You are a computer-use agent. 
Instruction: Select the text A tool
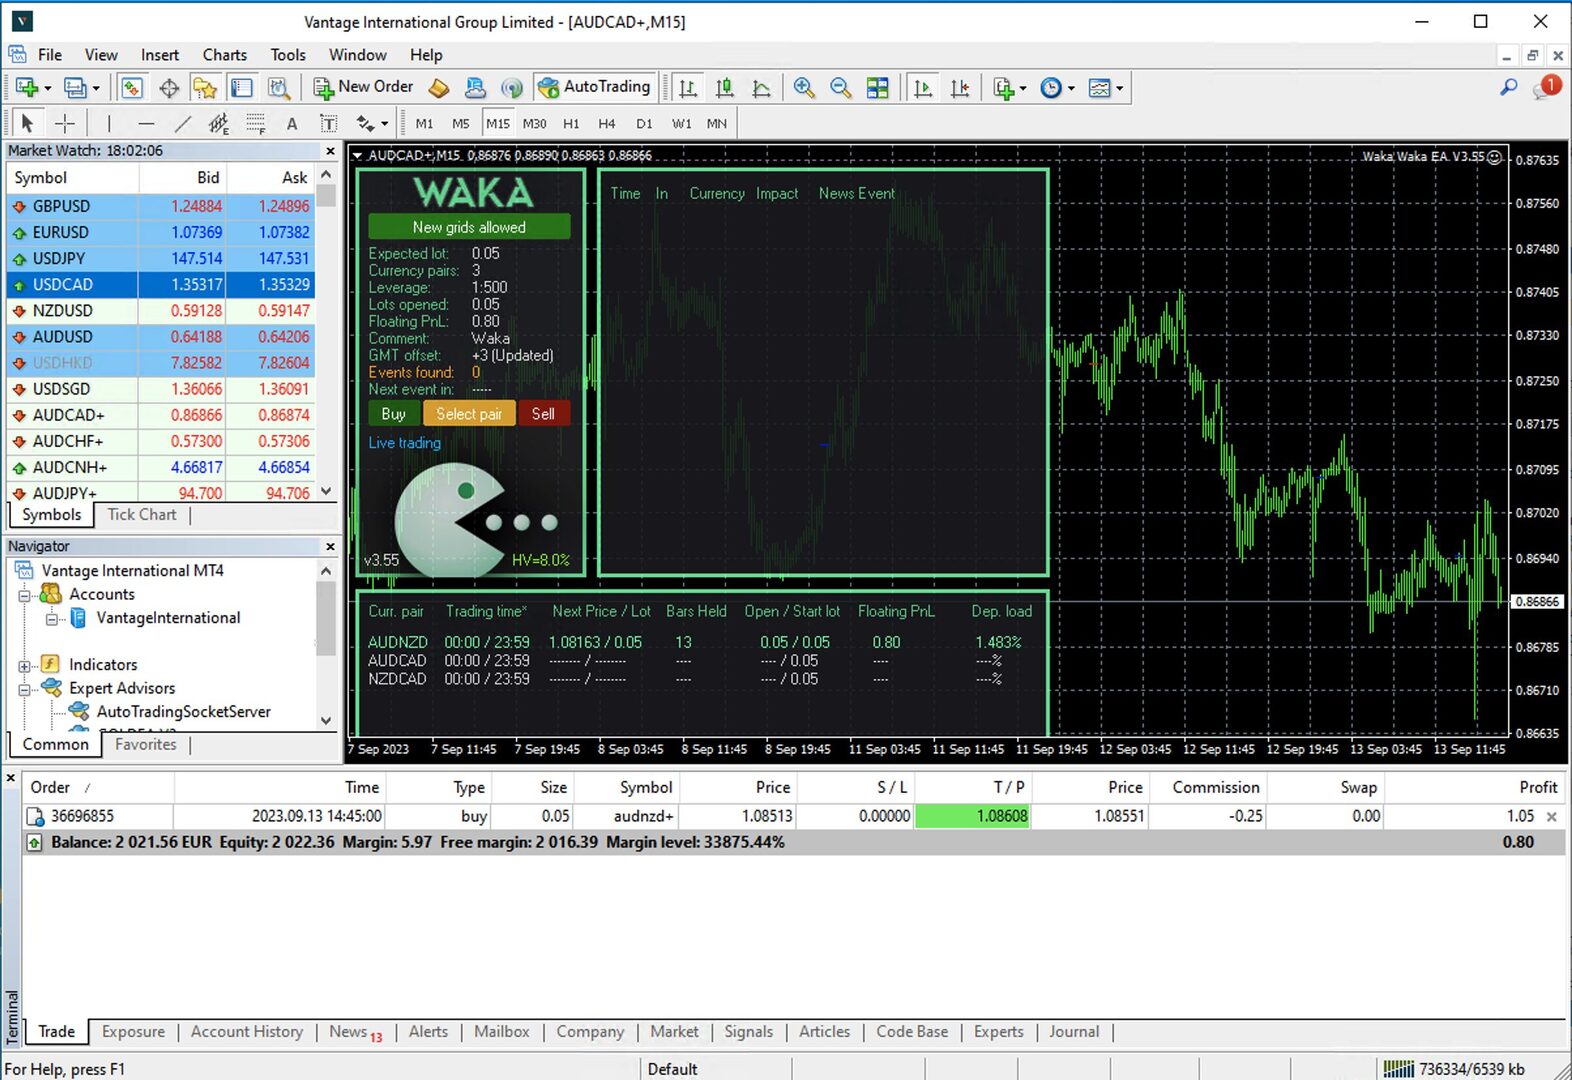[292, 123]
